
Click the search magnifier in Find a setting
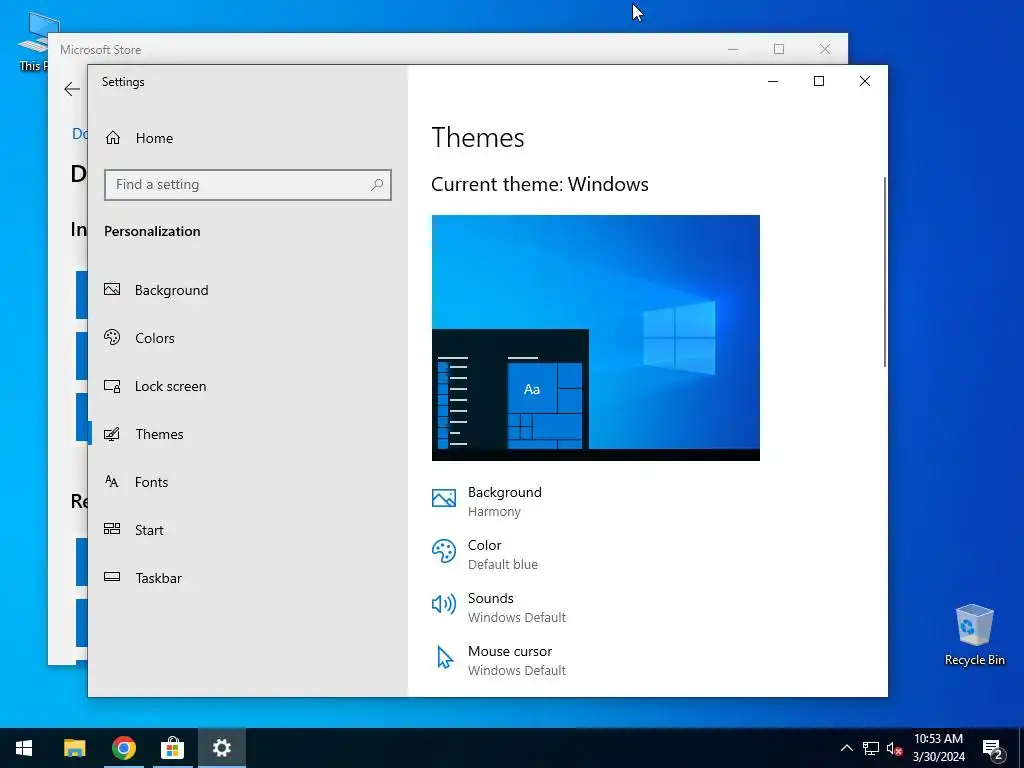[x=377, y=185]
